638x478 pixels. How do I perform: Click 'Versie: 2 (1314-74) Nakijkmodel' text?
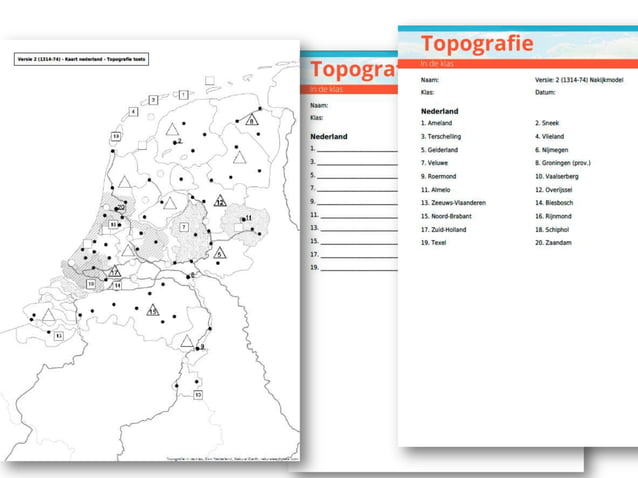(x=579, y=80)
